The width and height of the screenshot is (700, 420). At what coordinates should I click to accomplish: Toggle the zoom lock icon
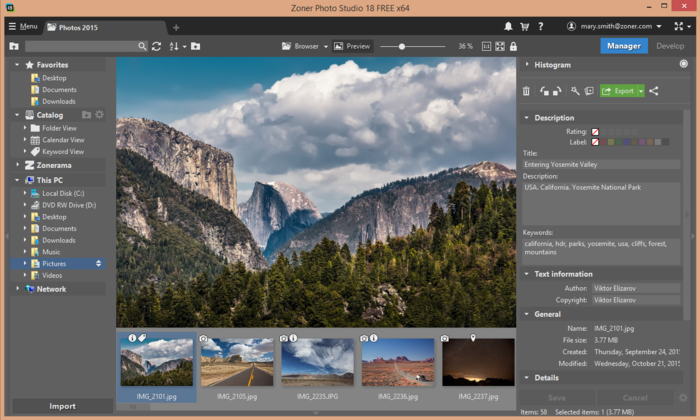click(x=513, y=46)
